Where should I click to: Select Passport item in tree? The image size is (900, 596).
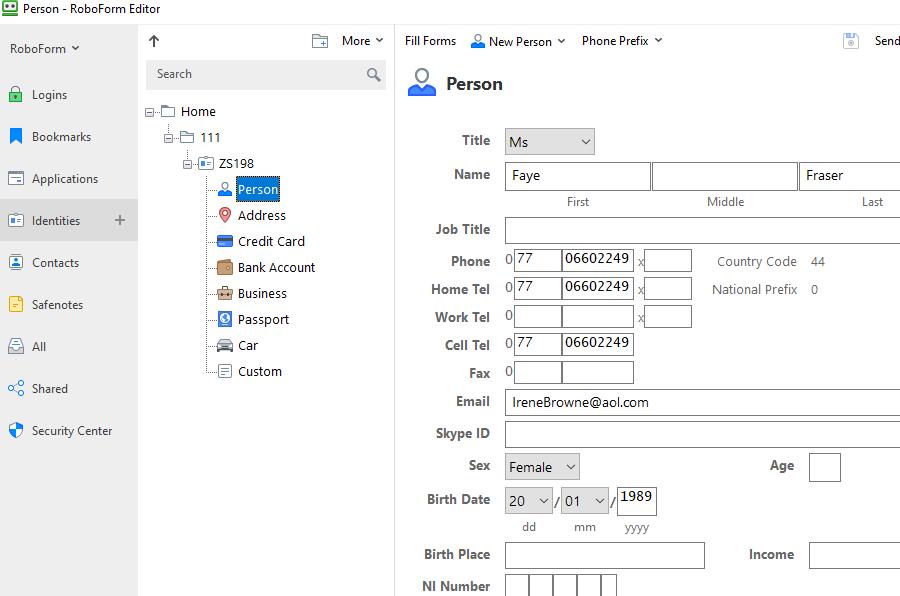click(x=263, y=319)
